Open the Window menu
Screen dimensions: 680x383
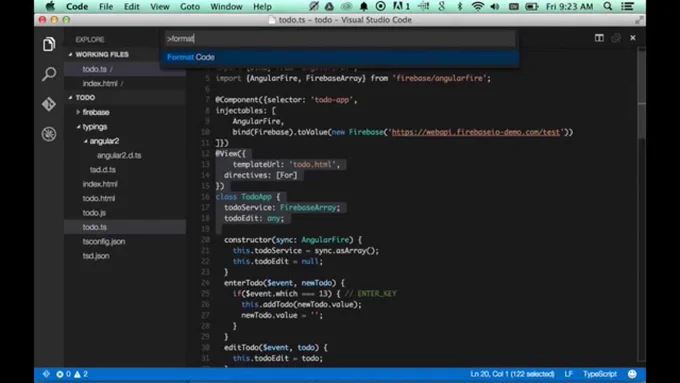(226, 7)
